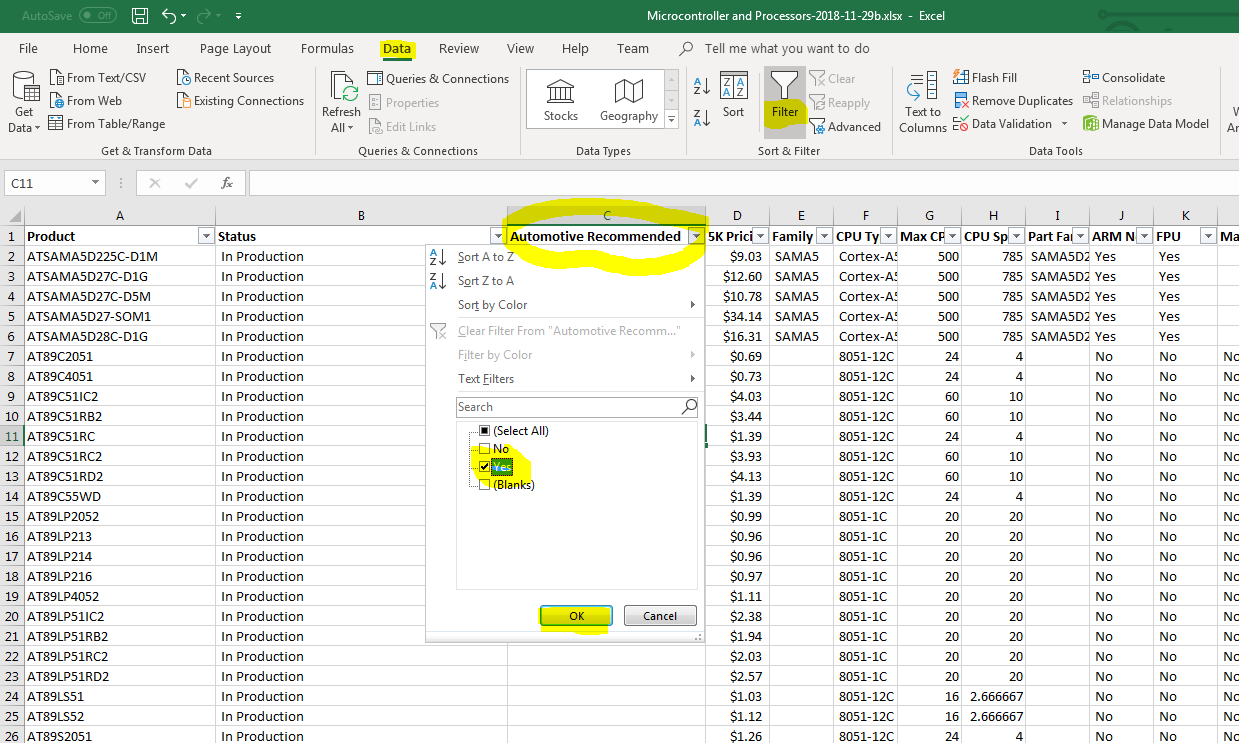The width and height of the screenshot is (1239, 743).
Task: Check the No filter checkbox
Action: [x=485, y=449]
